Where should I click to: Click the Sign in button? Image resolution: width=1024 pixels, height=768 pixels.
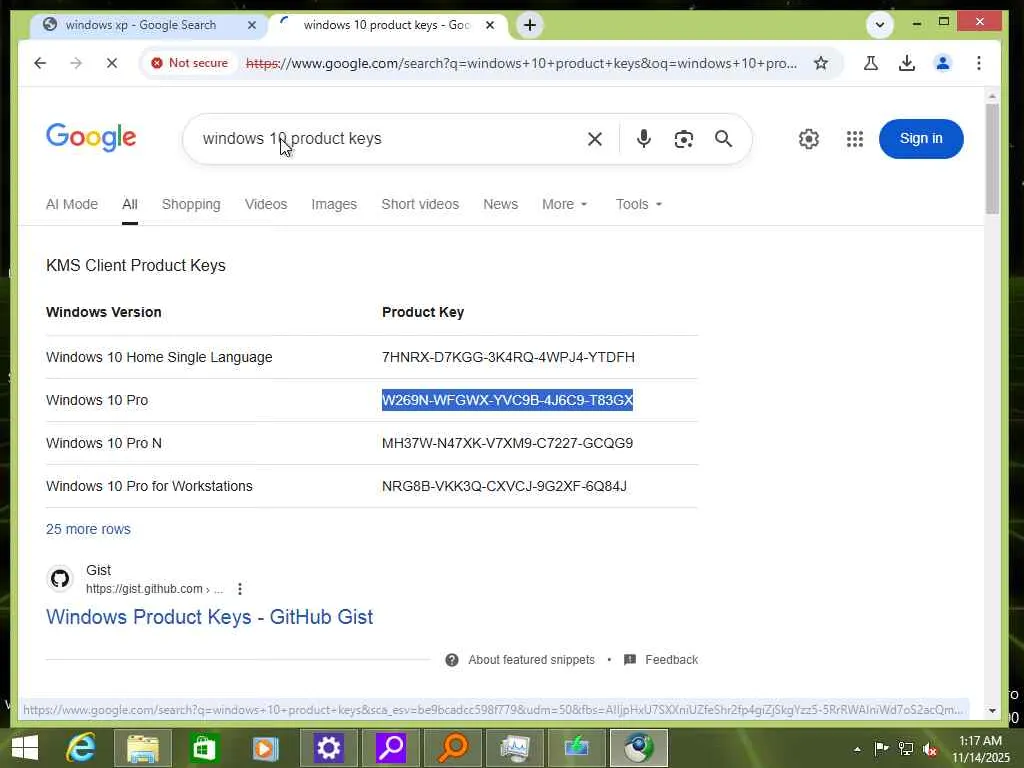click(x=921, y=138)
